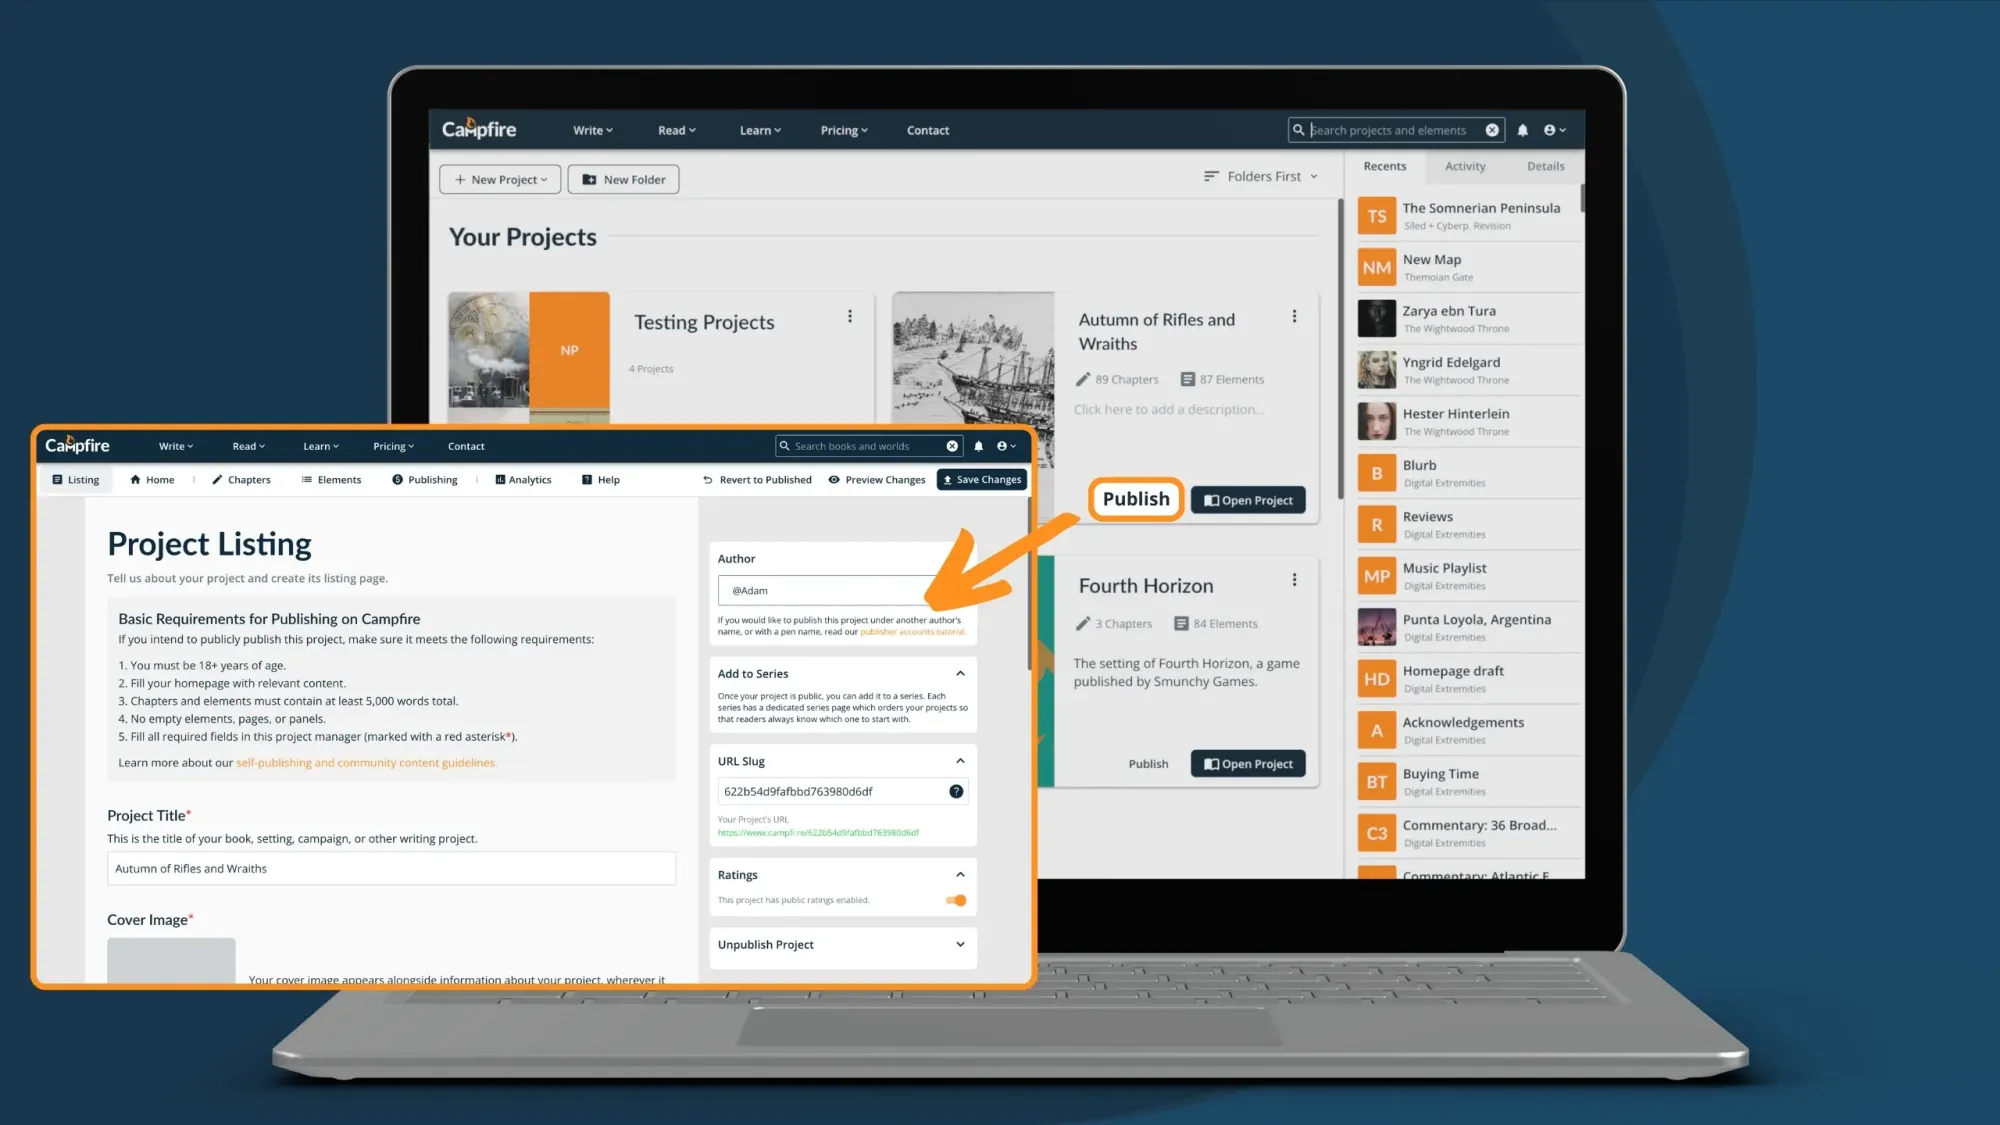The image size is (2000, 1125).
Task: Open the self-publishing and community content guidelines link
Action: 366,763
